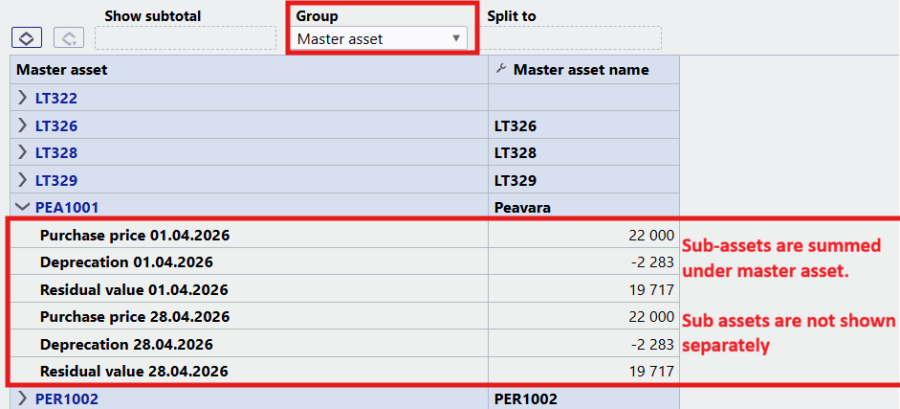Select the Residual value 28.04.2026 row label
900x409 pixels.
pos(134,371)
